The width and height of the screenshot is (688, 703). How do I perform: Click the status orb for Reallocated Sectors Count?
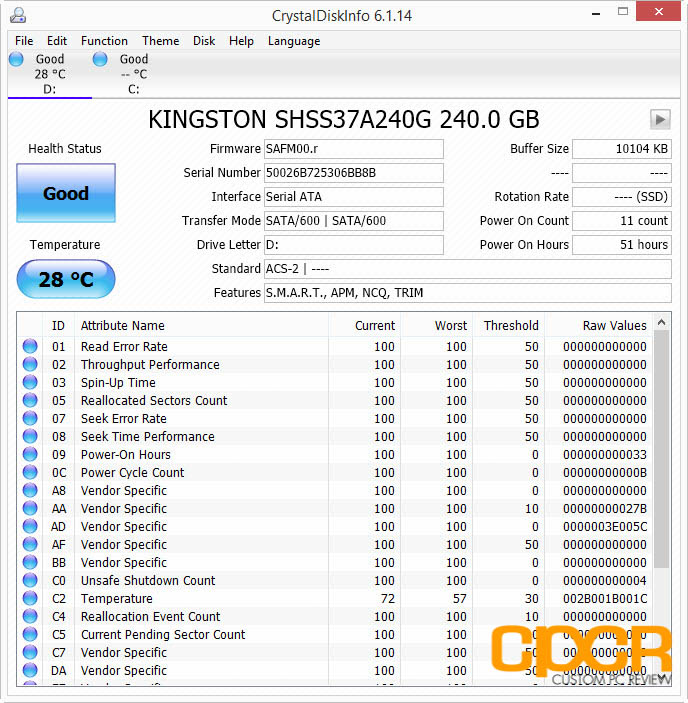tap(30, 400)
